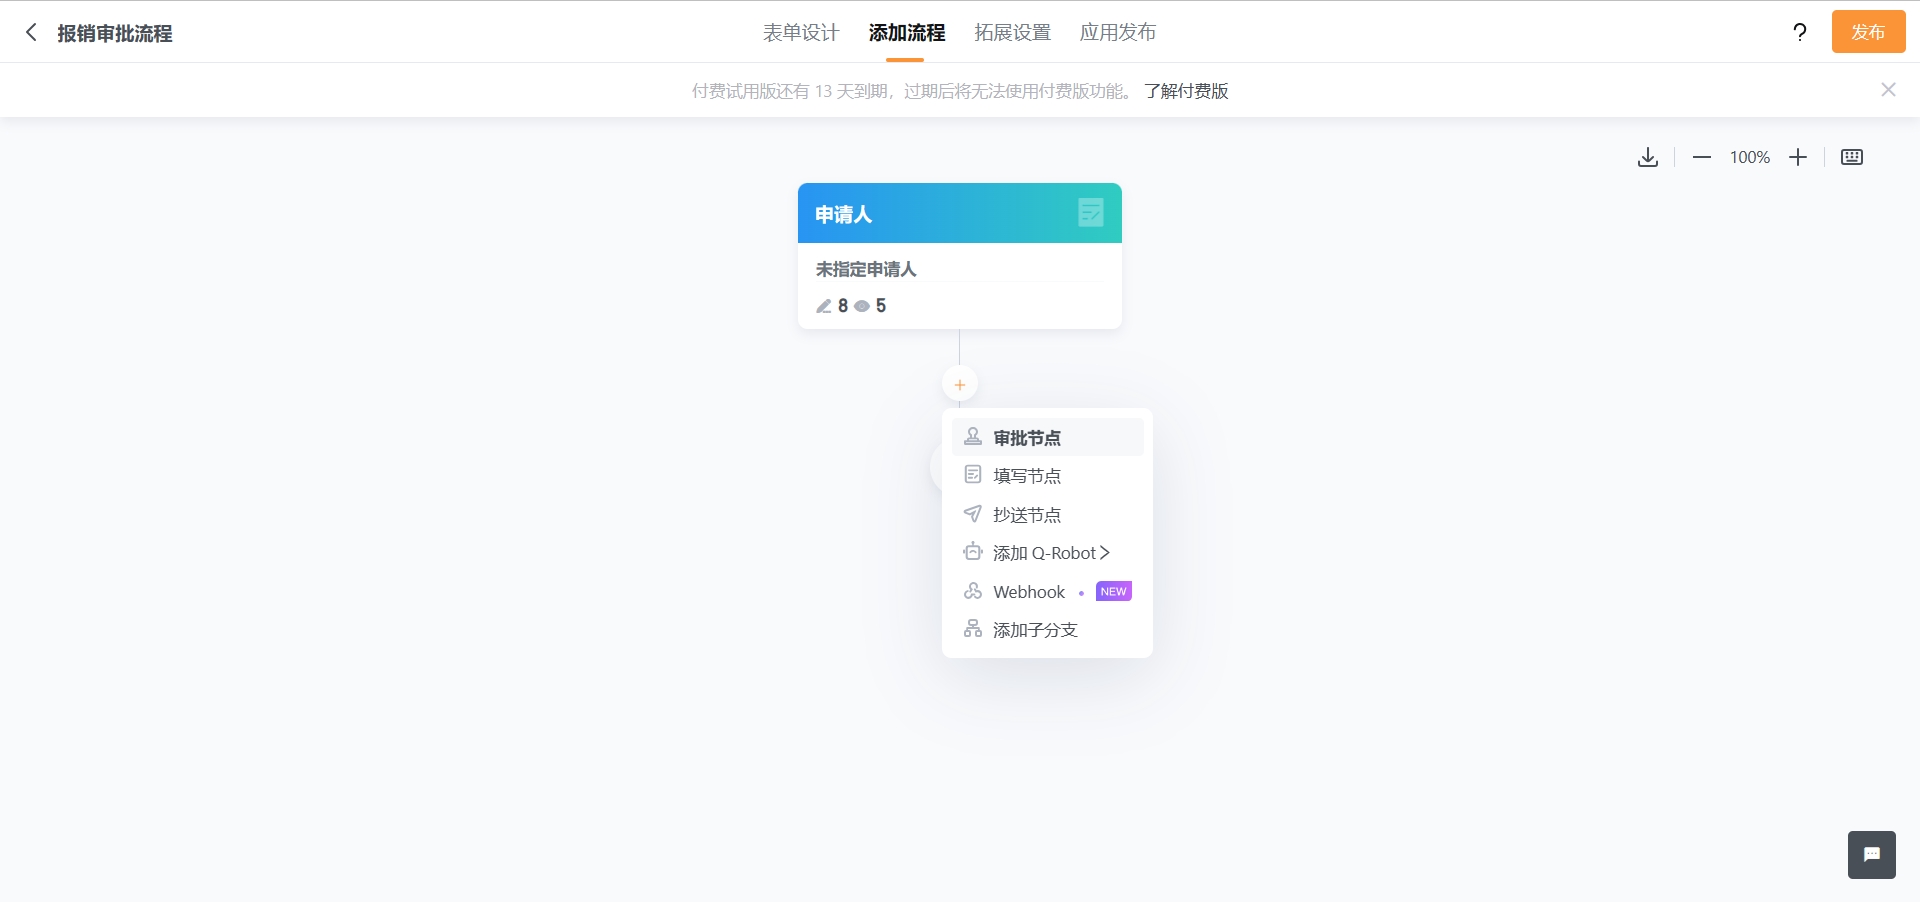Click the form icon on 申请人 node
Screen dimensions: 1920x902
click(1091, 212)
